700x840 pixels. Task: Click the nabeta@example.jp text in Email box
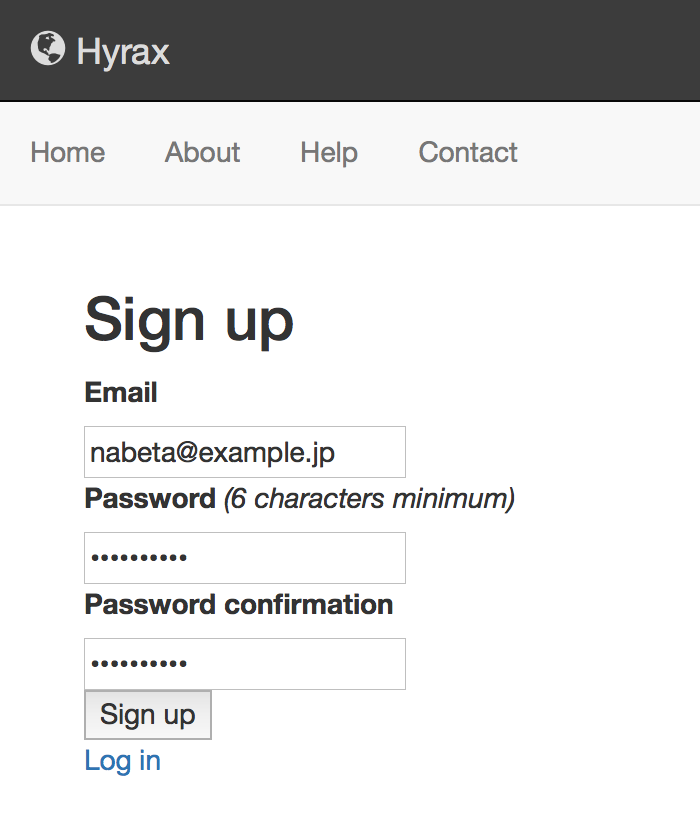coord(213,453)
